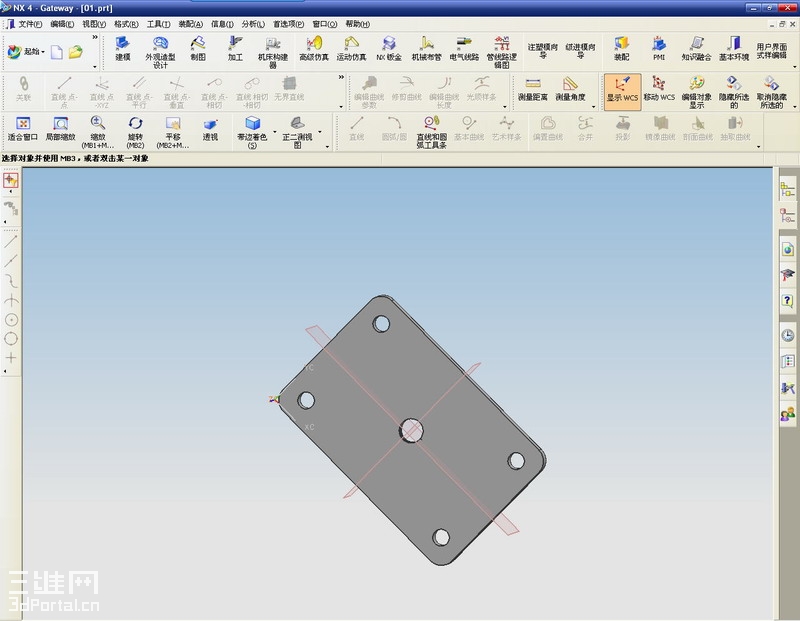Open 机械布管 mechanical routing

coord(427,49)
